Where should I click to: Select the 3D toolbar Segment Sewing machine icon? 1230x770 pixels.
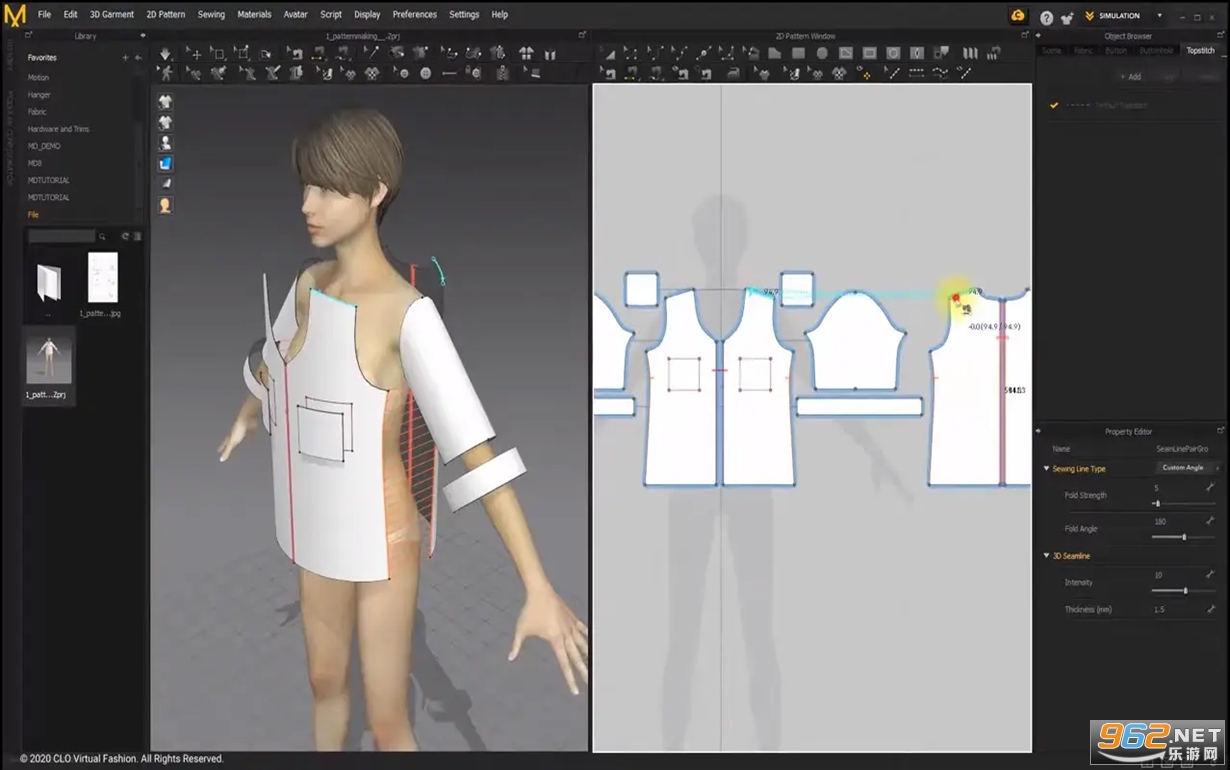(316, 54)
